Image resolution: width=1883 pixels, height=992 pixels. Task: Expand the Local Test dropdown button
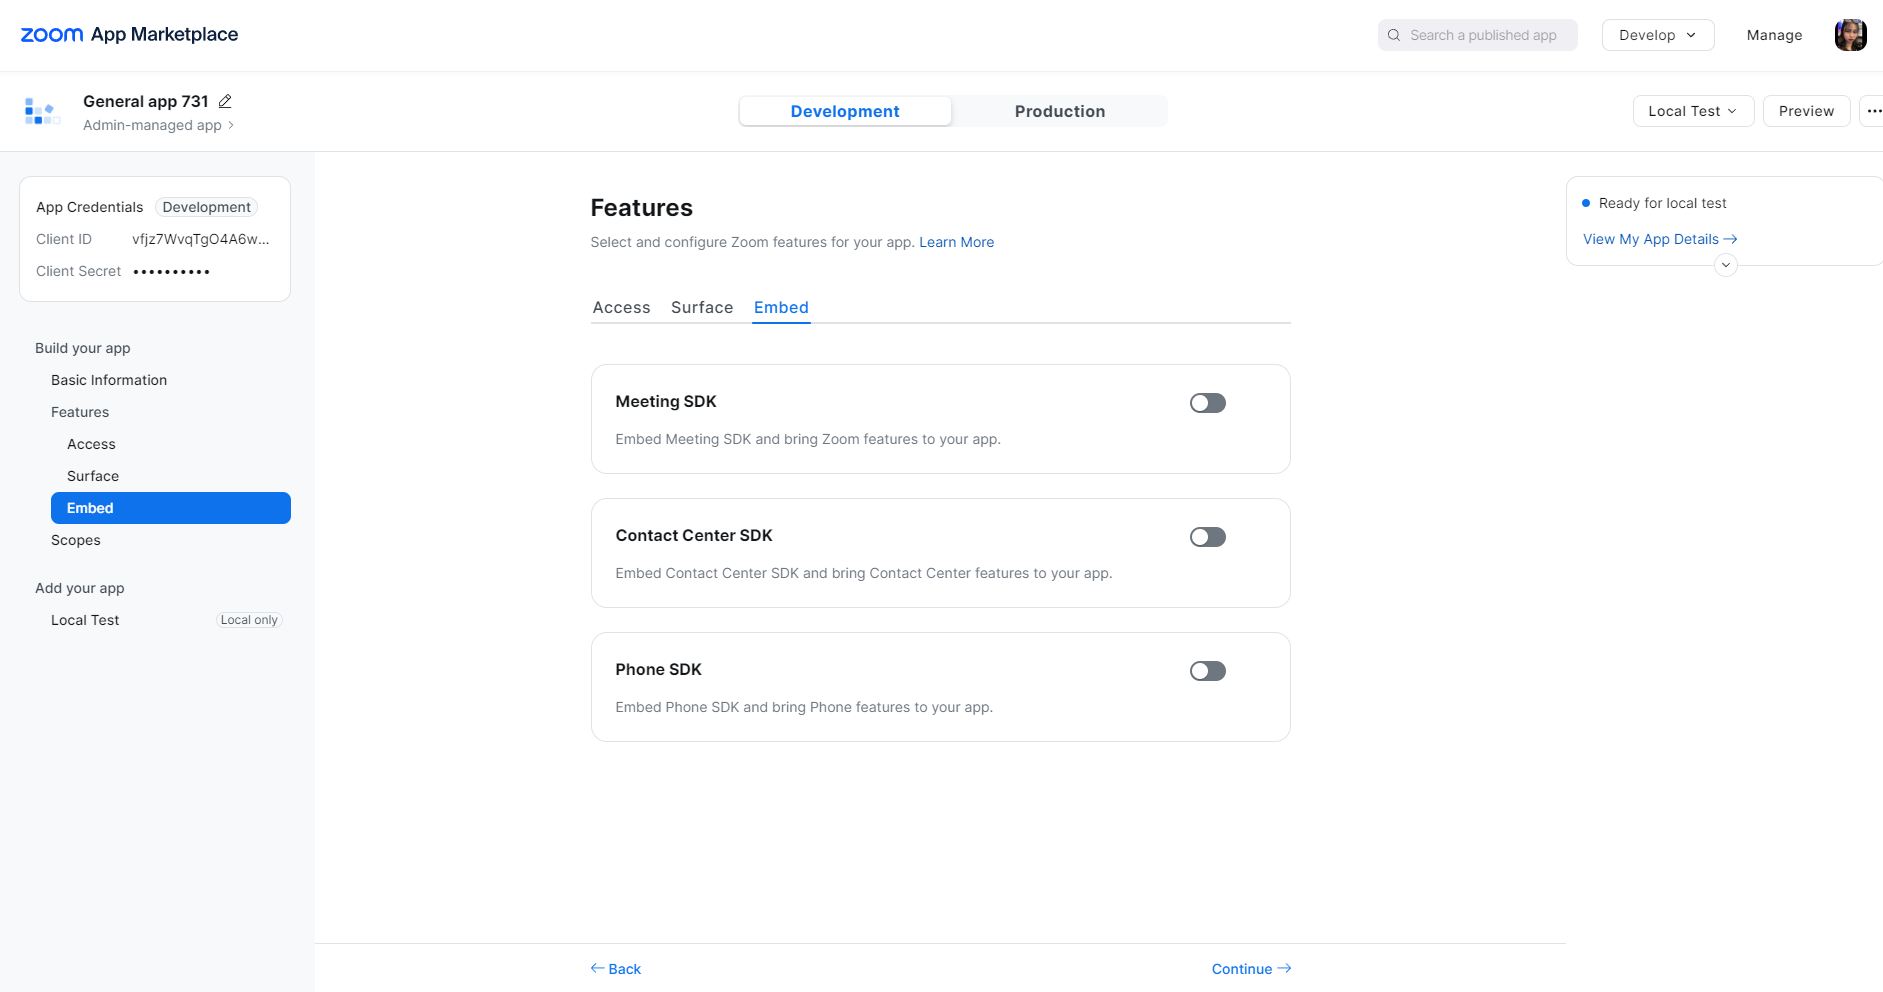pos(1693,111)
